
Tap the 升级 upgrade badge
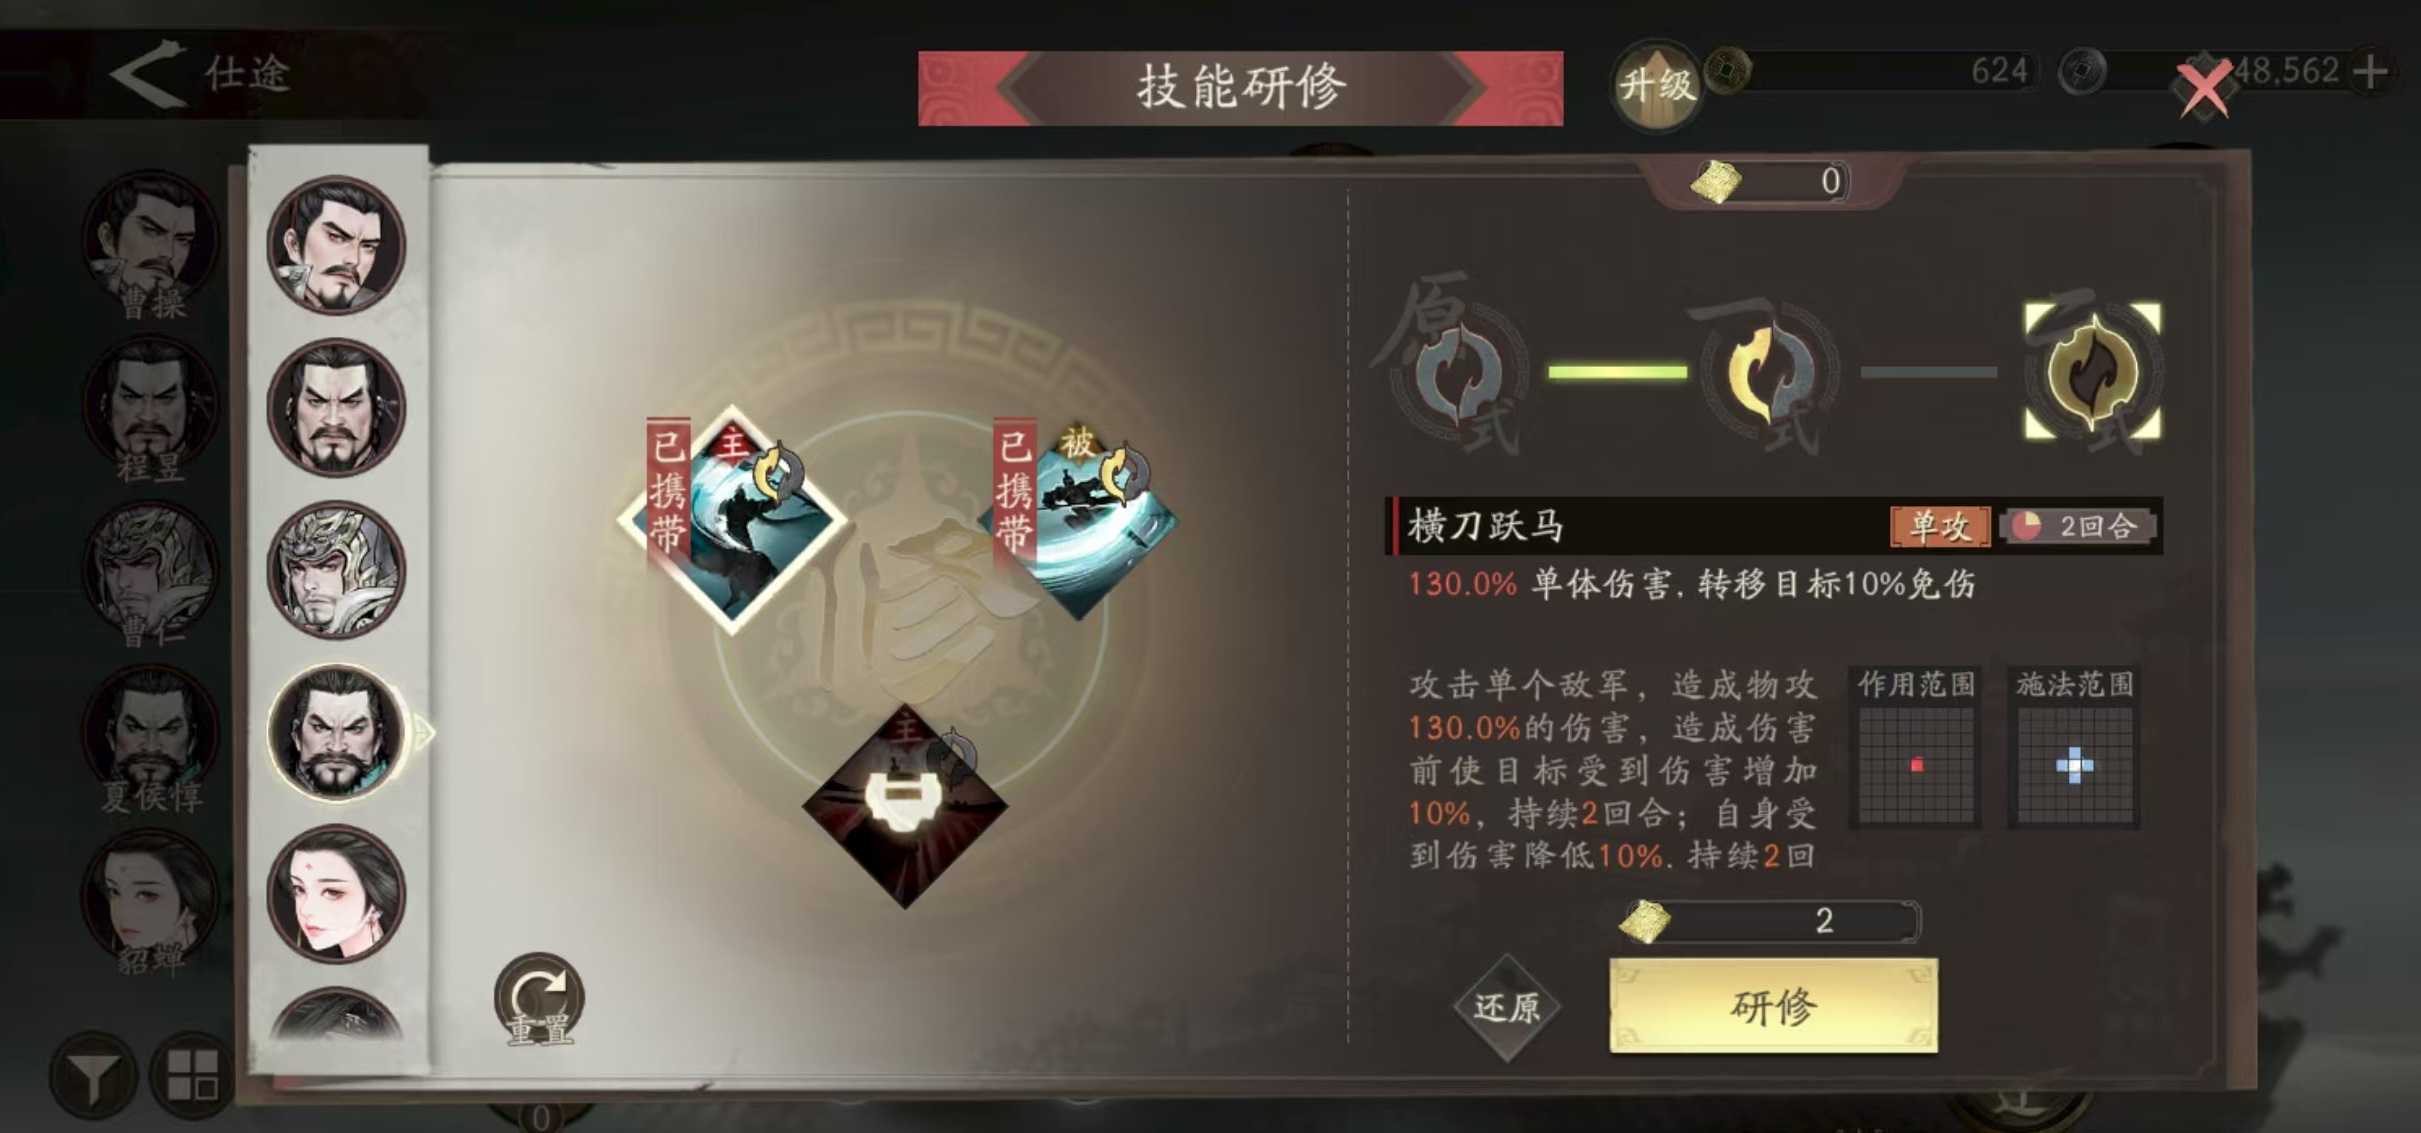[x=1656, y=86]
